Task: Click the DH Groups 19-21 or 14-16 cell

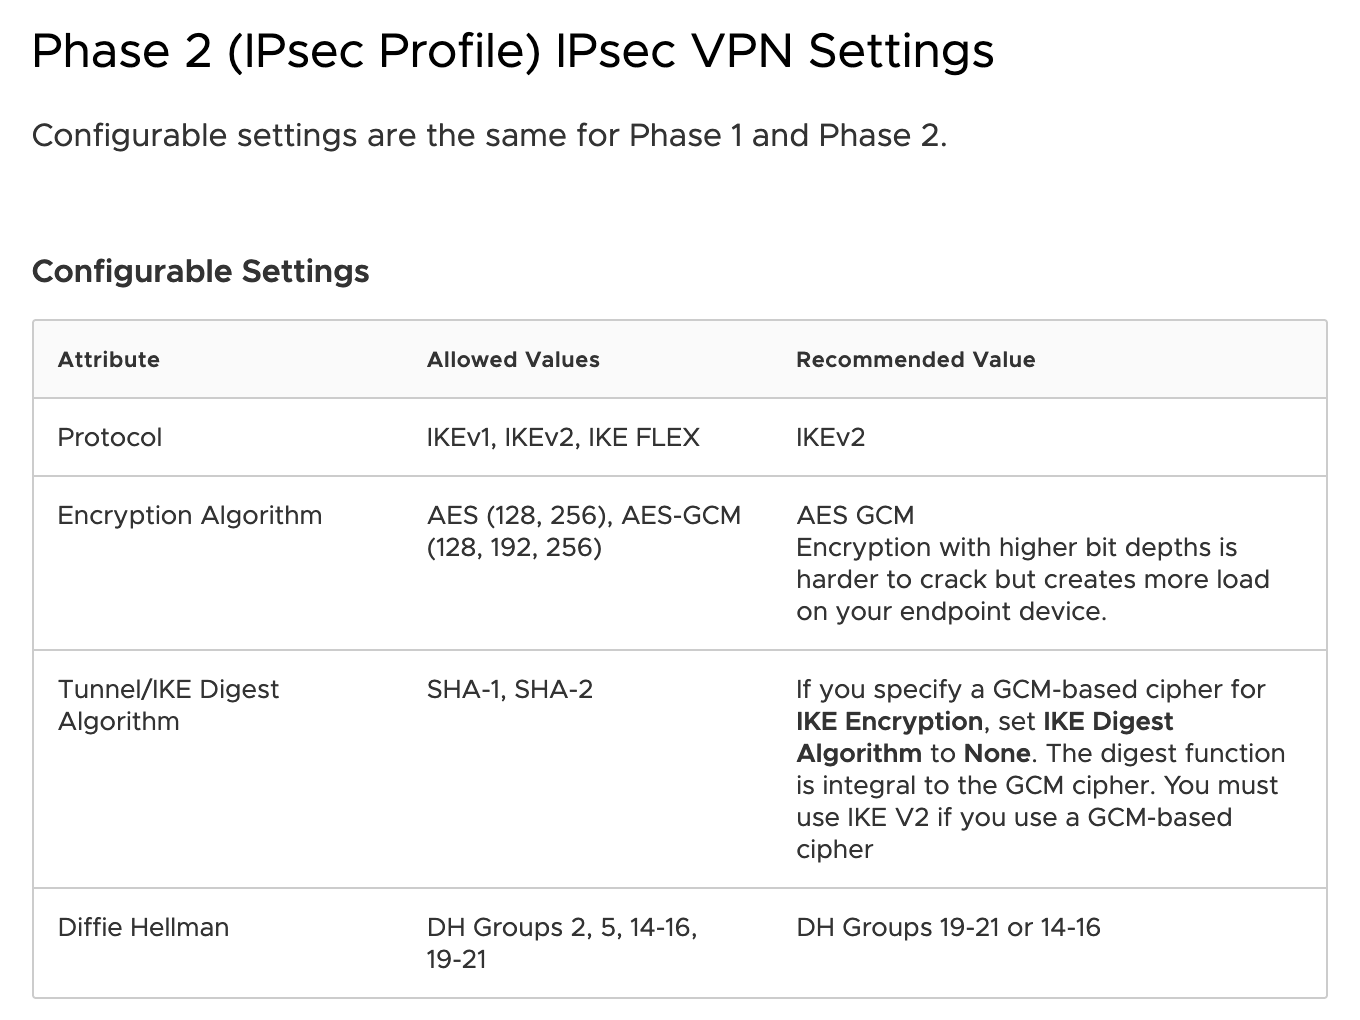Action: (x=948, y=927)
